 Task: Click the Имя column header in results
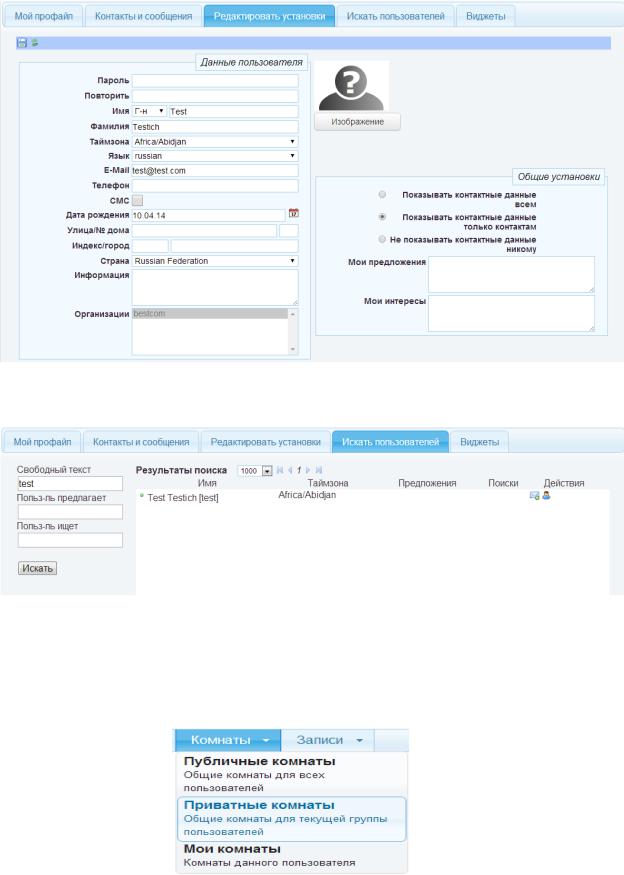tap(207, 483)
